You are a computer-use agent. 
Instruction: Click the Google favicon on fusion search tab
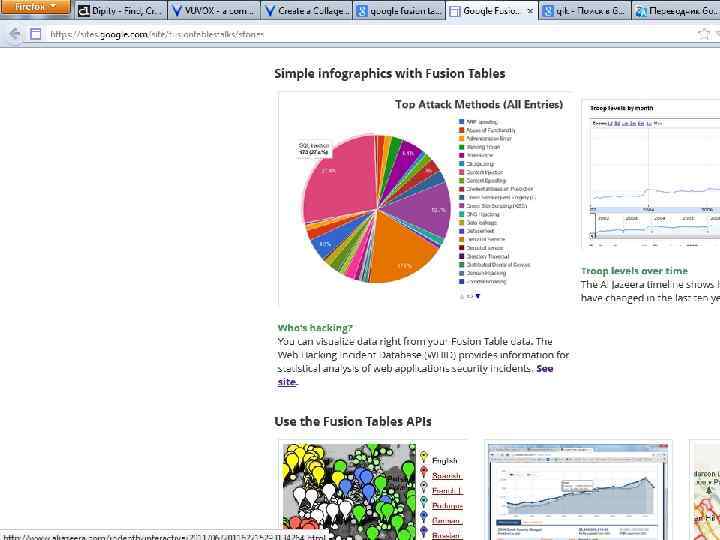click(362, 11)
